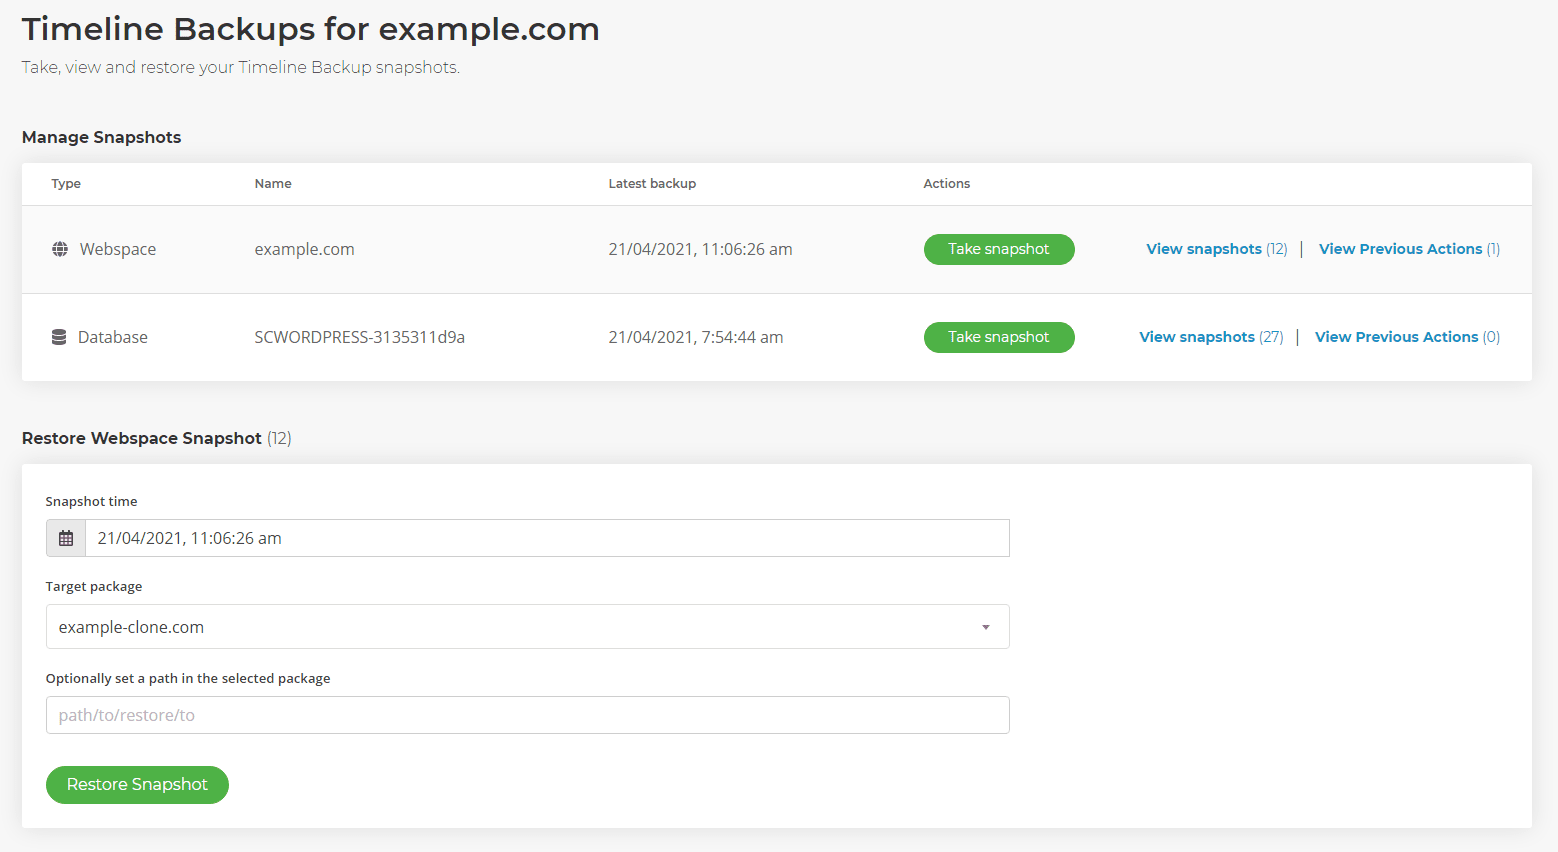Click the Restore Snapshot button
Screen dimensions: 1558x852
[x=137, y=785]
